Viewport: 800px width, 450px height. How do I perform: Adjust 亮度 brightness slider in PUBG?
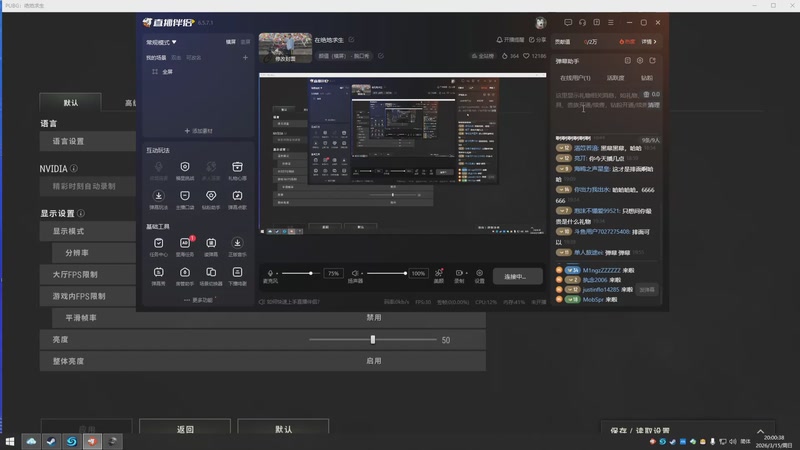[x=373, y=340]
